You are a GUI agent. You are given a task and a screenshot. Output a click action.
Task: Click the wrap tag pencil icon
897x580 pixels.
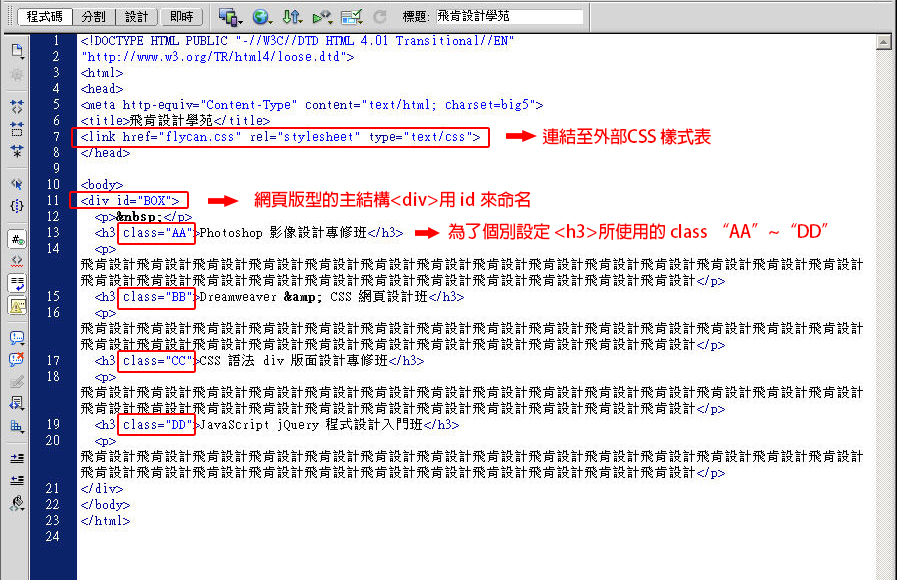17,382
